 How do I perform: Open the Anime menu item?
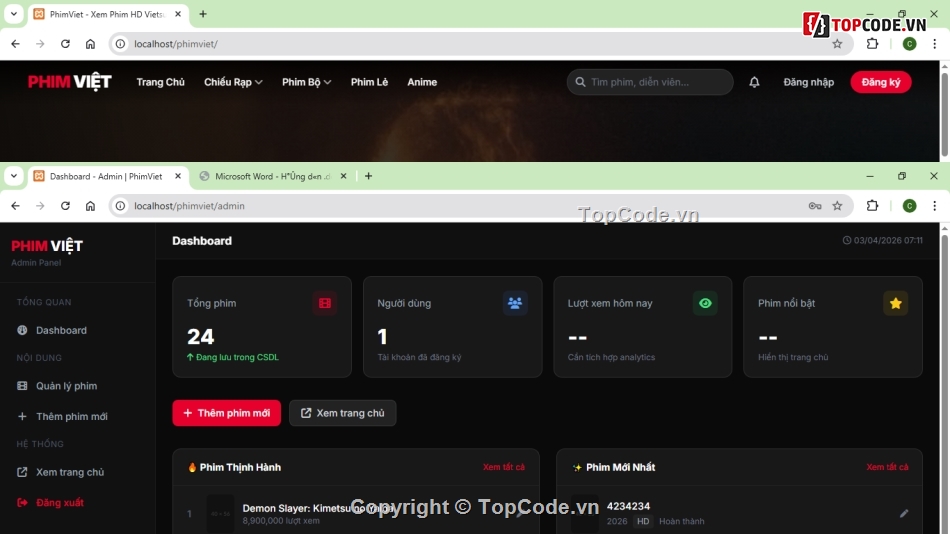pyautogui.click(x=422, y=82)
